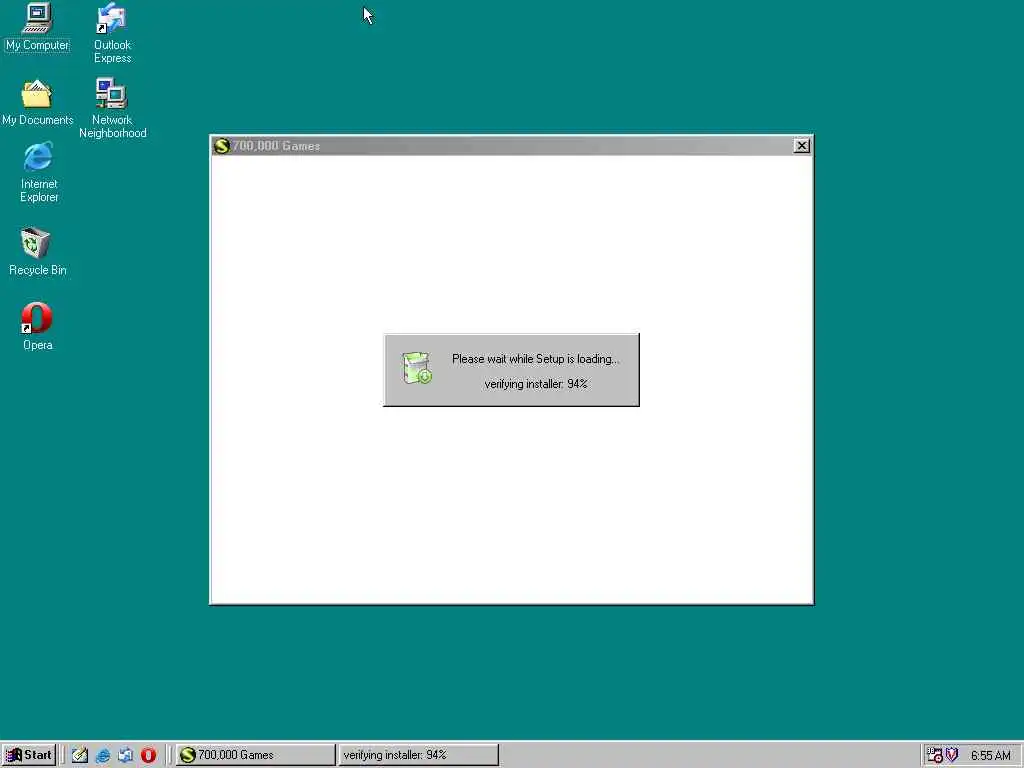Click the 700,000 Games window title text
The height and width of the screenshot is (768, 1024).
tap(276, 146)
